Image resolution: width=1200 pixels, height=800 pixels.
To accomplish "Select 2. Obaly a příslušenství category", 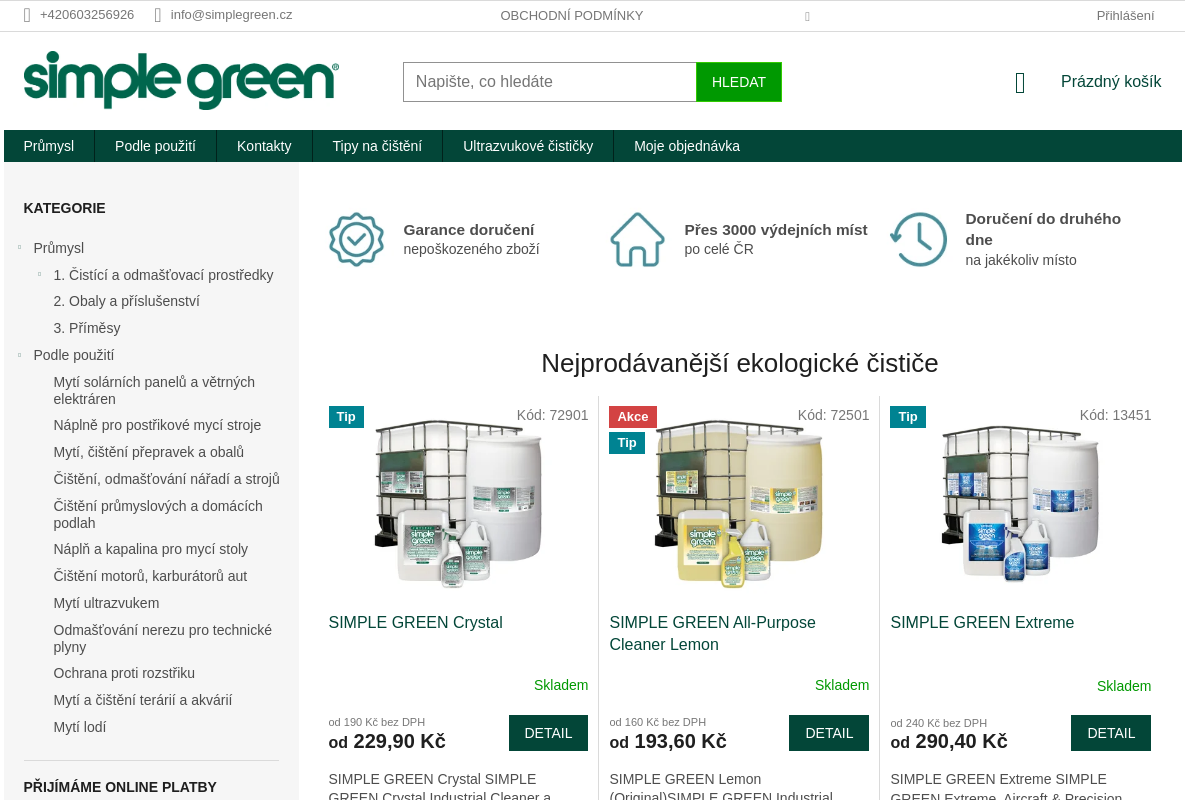I will (x=127, y=301).
